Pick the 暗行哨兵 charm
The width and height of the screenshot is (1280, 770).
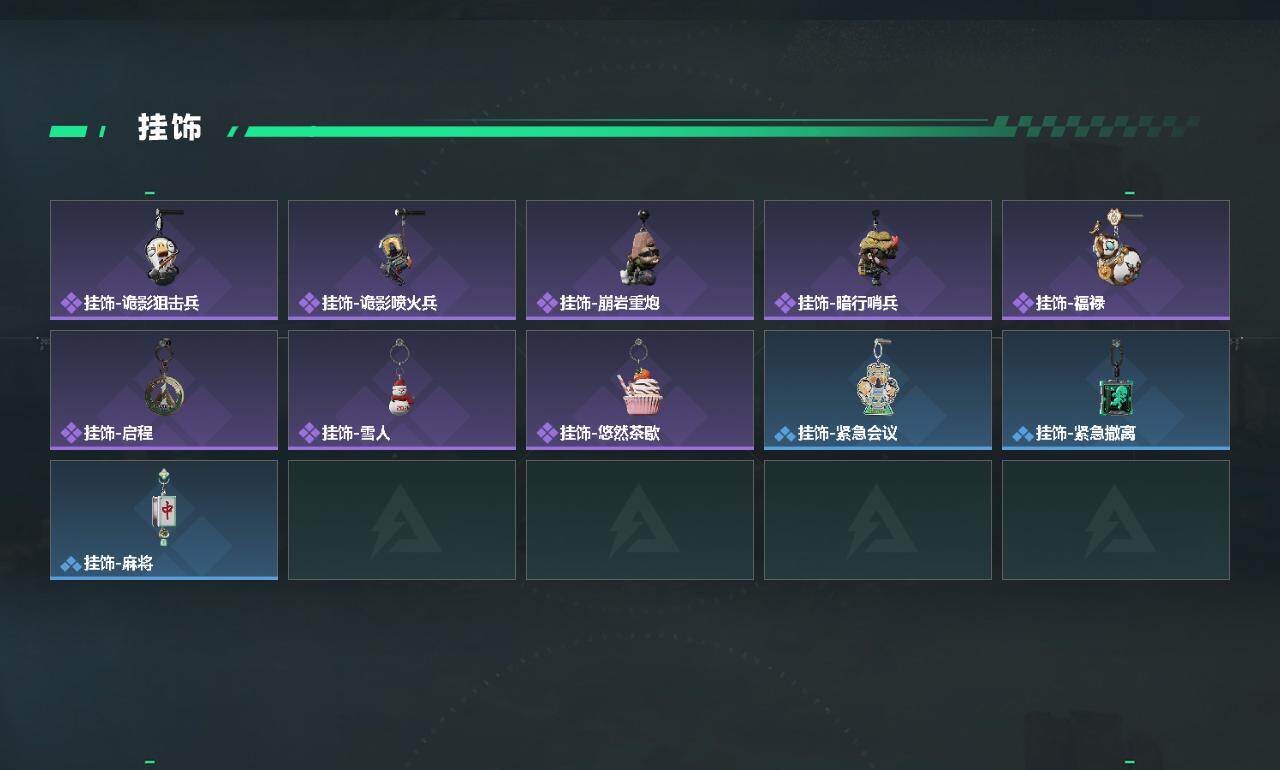pos(878,260)
